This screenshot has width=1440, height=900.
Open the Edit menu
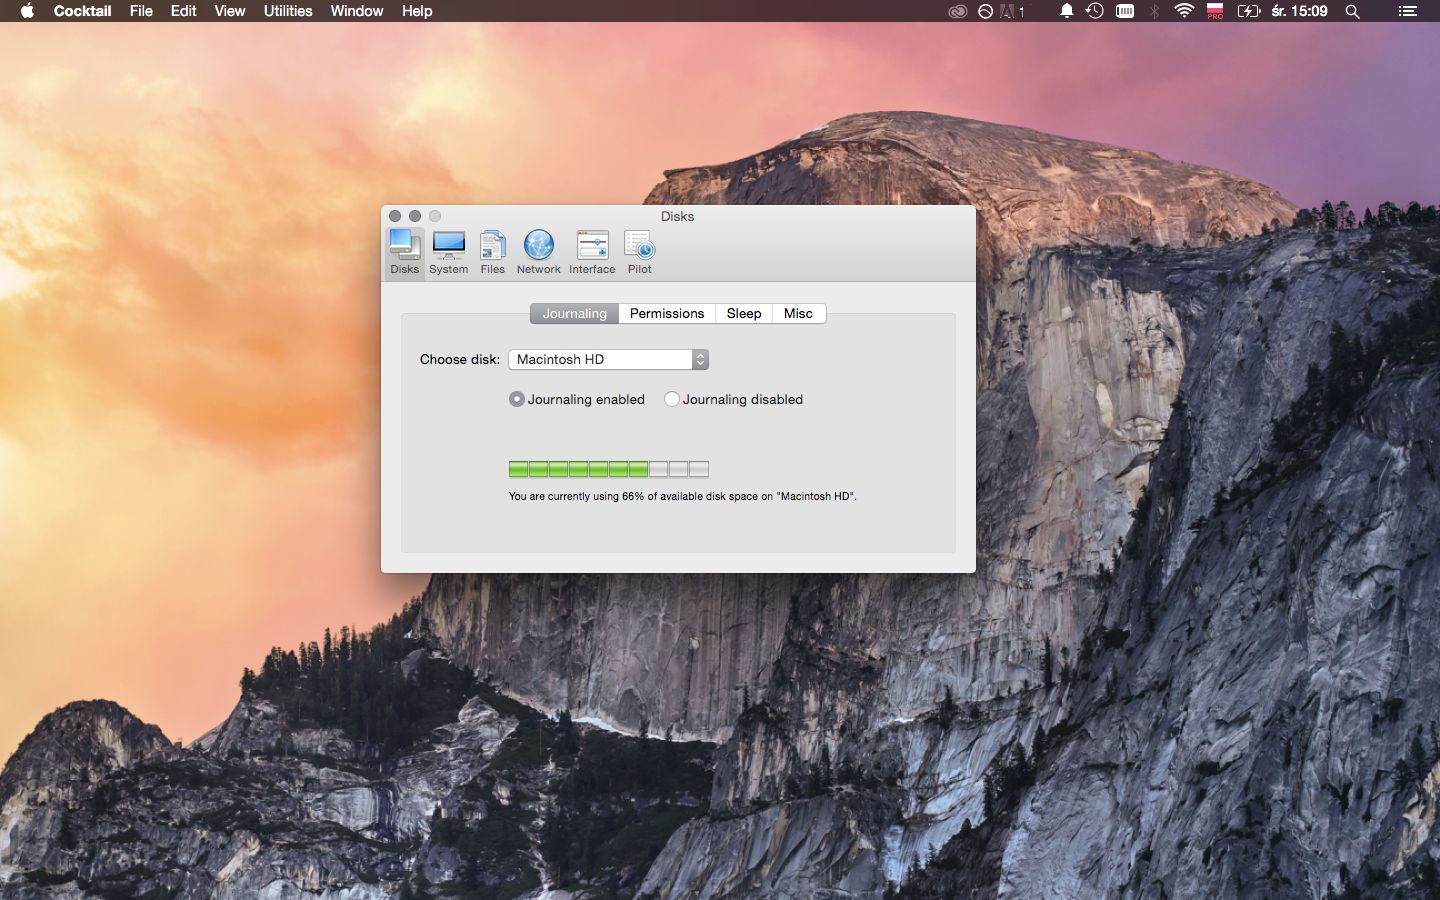(x=183, y=11)
